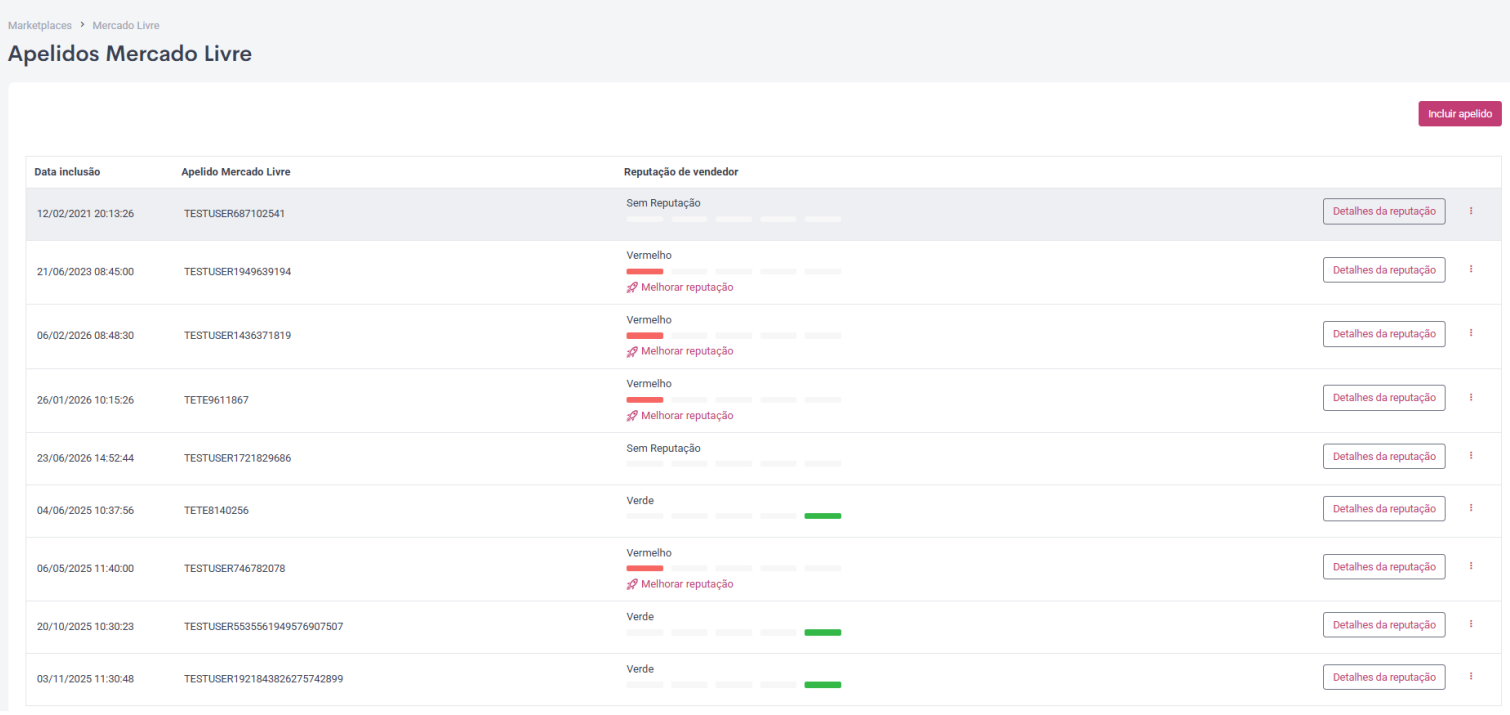1510x715 pixels.
Task: Select nickname TESTUSER746782078
Action: click(x=234, y=569)
